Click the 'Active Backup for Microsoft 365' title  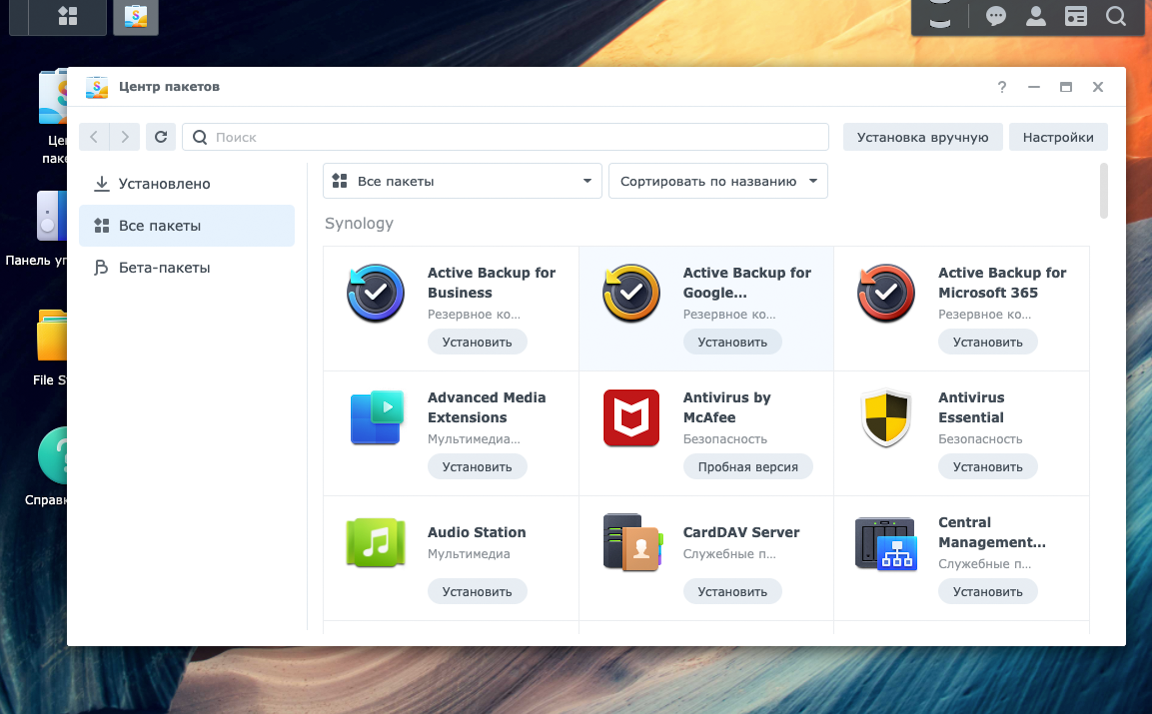[x=1002, y=283]
